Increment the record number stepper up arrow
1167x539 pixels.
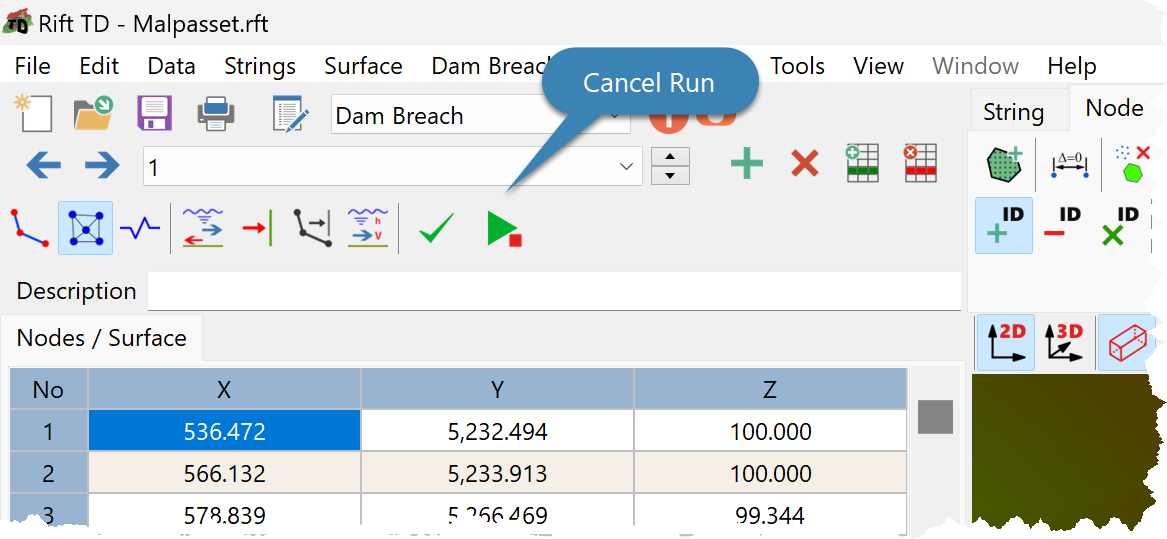pyautogui.click(x=670, y=156)
